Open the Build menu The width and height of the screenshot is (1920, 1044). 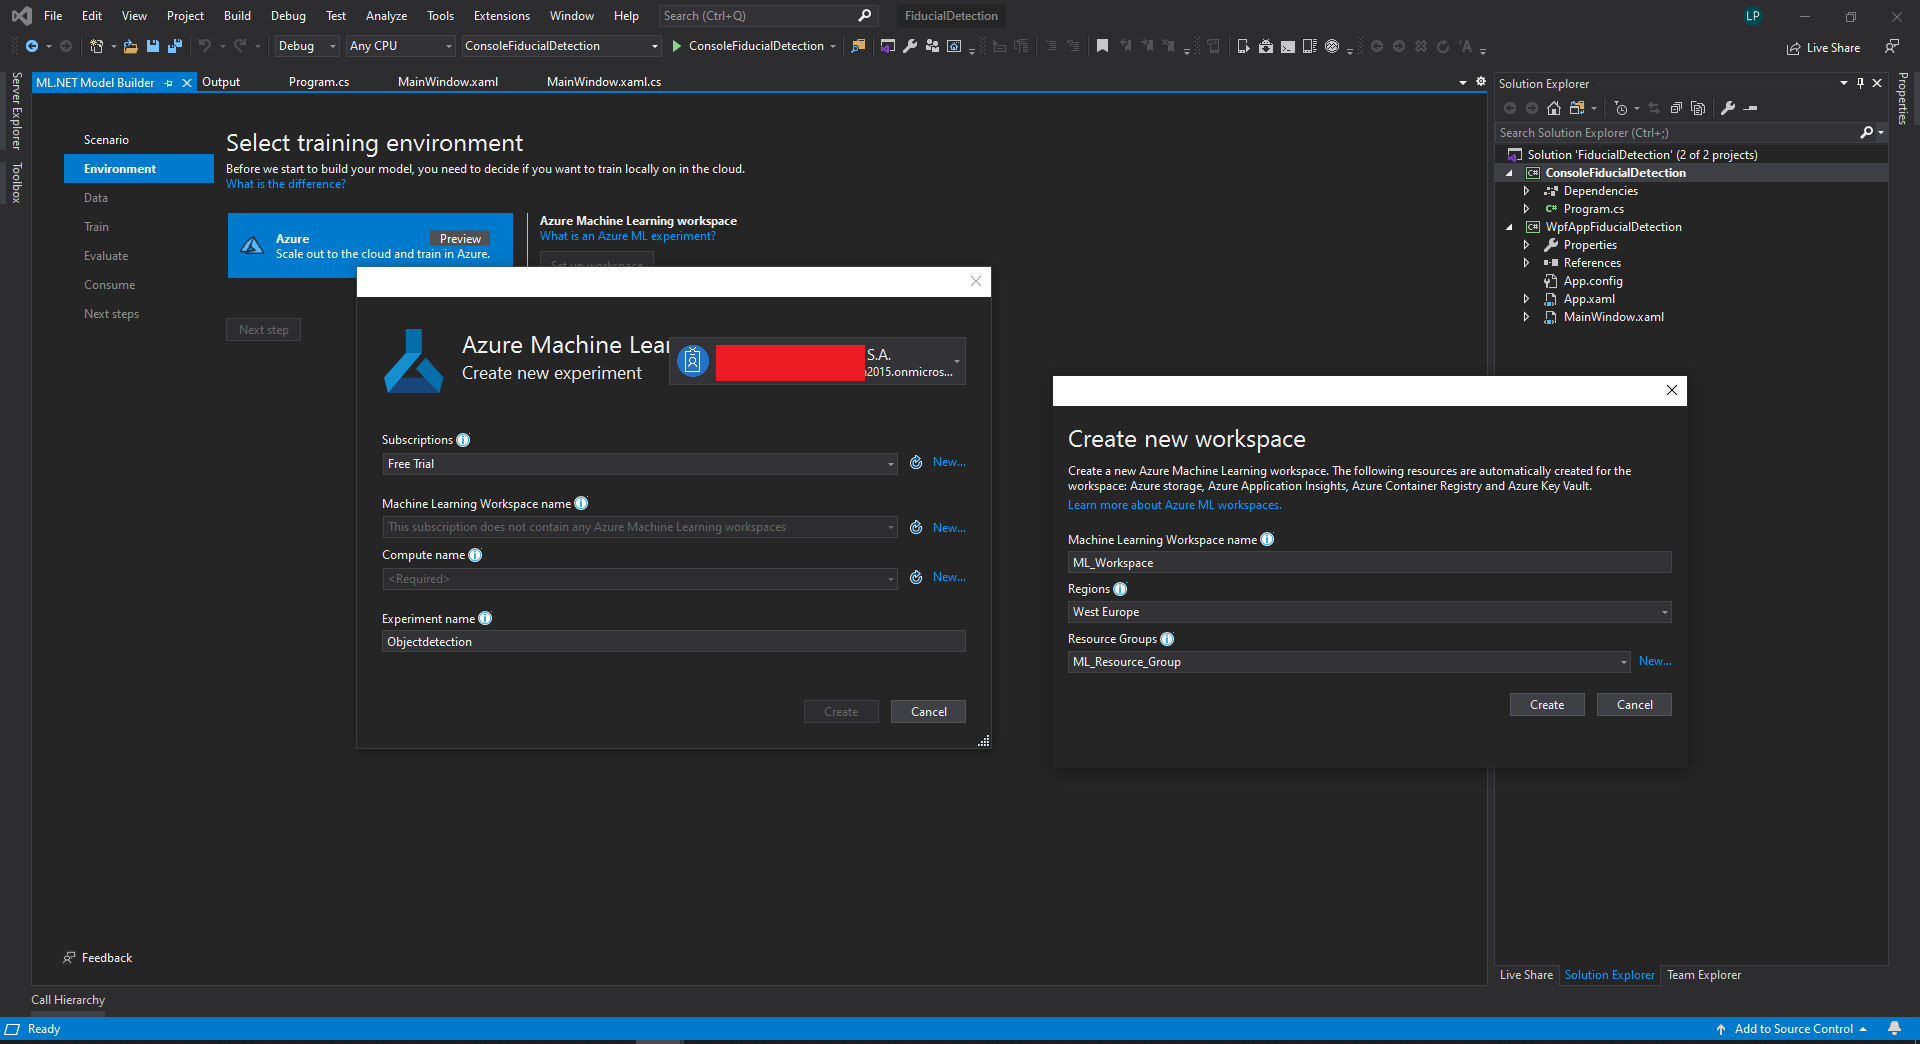point(237,16)
